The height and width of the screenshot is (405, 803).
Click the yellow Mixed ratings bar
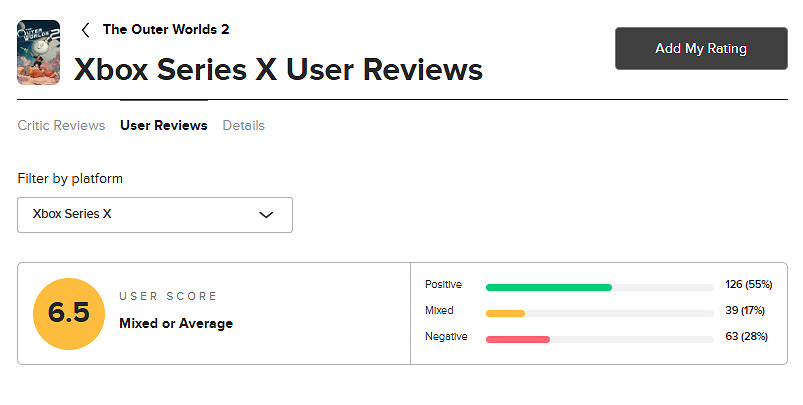[x=505, y=313]
